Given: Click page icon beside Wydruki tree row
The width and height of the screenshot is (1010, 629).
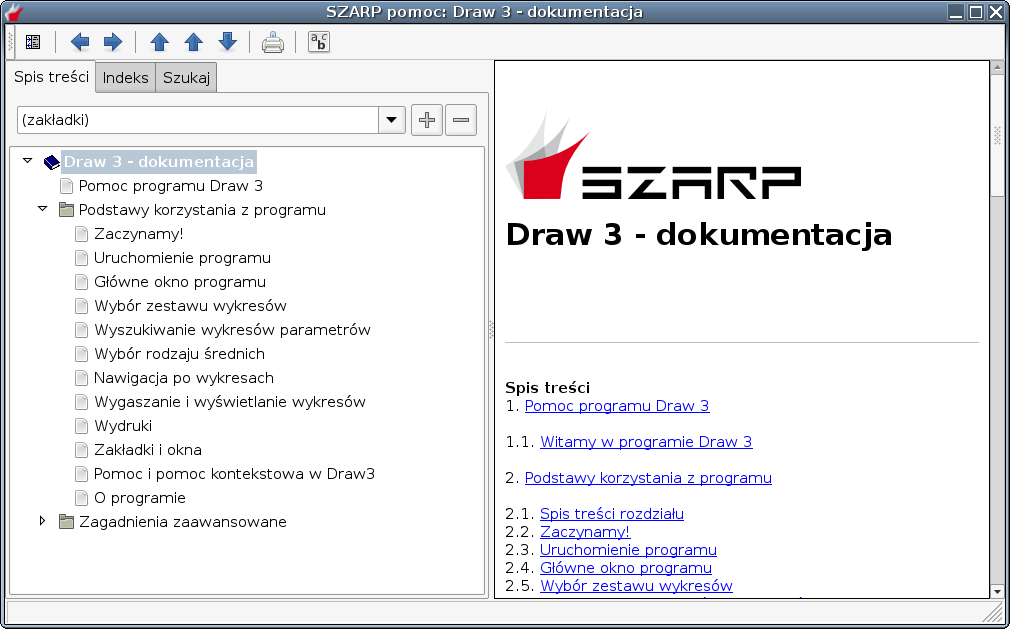Looking at the screenshot, I should point(81,426).
